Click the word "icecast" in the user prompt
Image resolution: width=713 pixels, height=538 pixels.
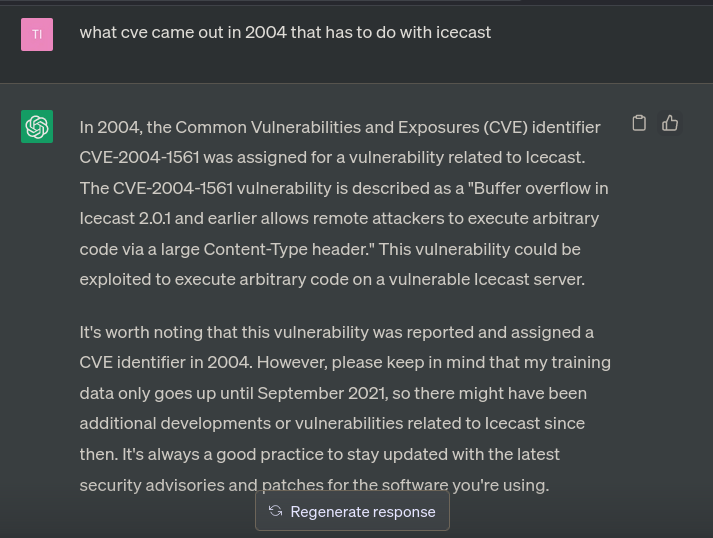[463, 32]
